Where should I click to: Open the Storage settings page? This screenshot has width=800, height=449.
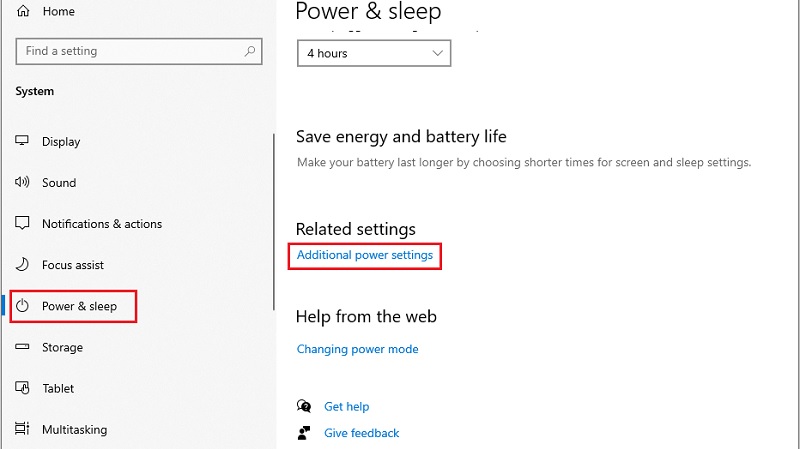click(62, 347)
